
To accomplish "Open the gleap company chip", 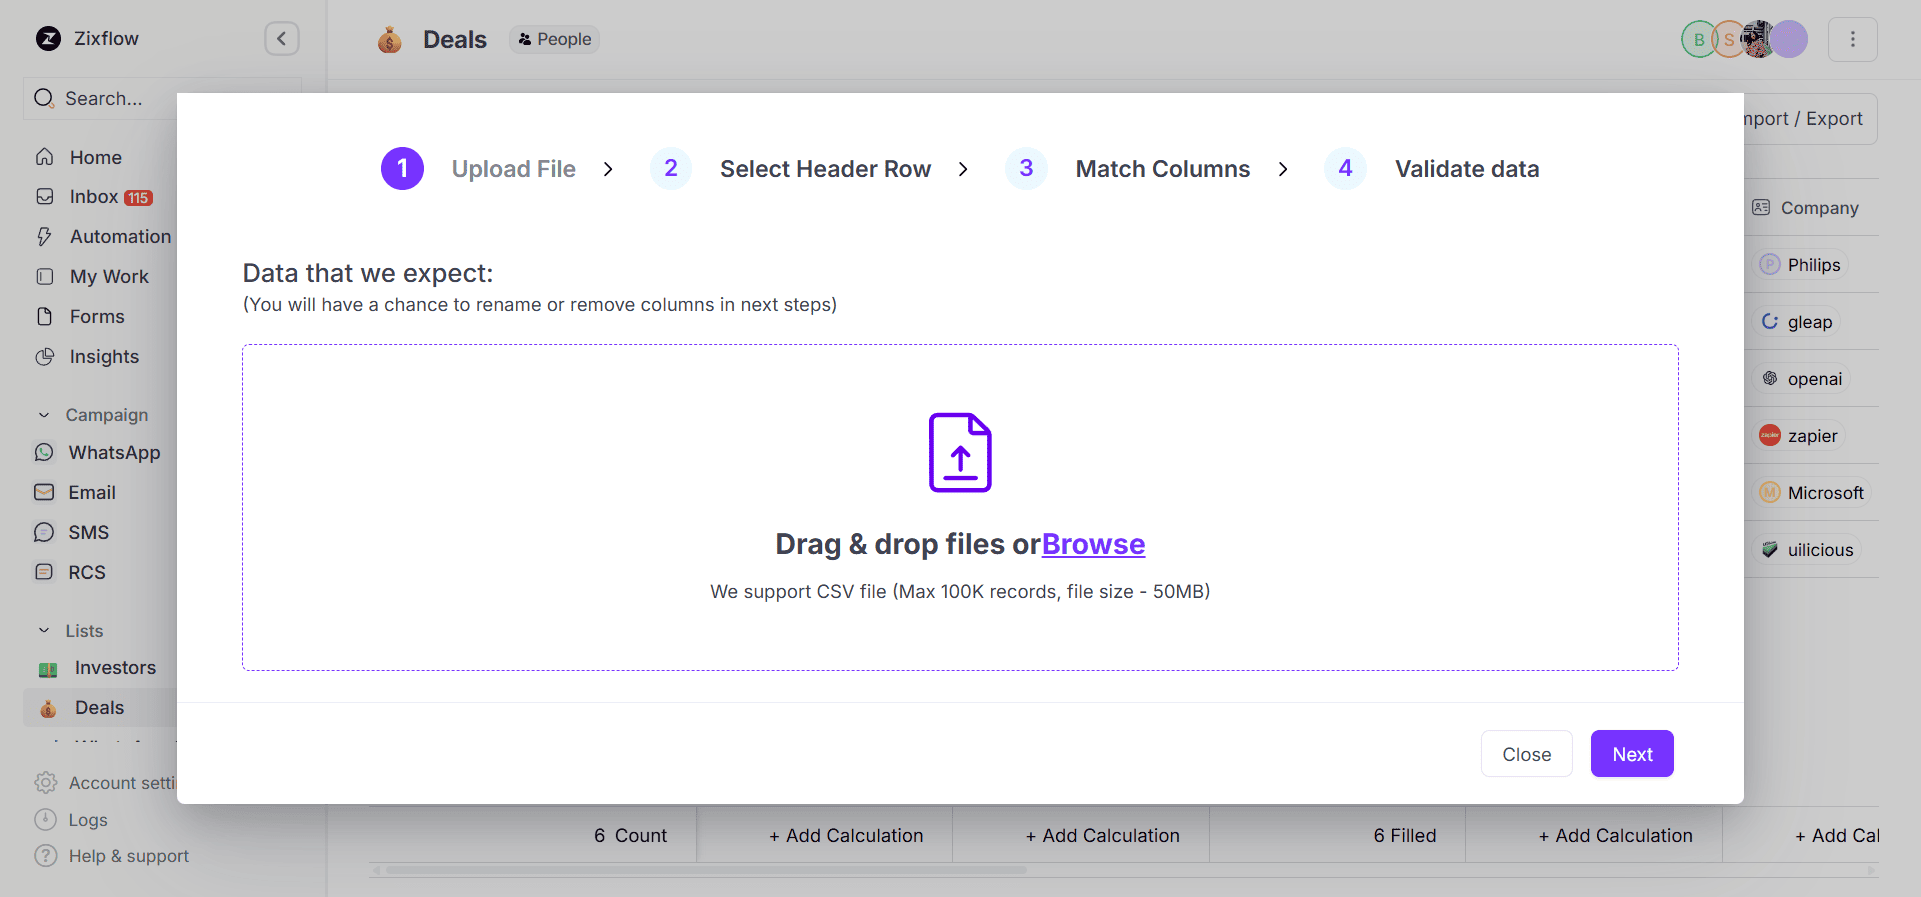I will click(1798, 322).
